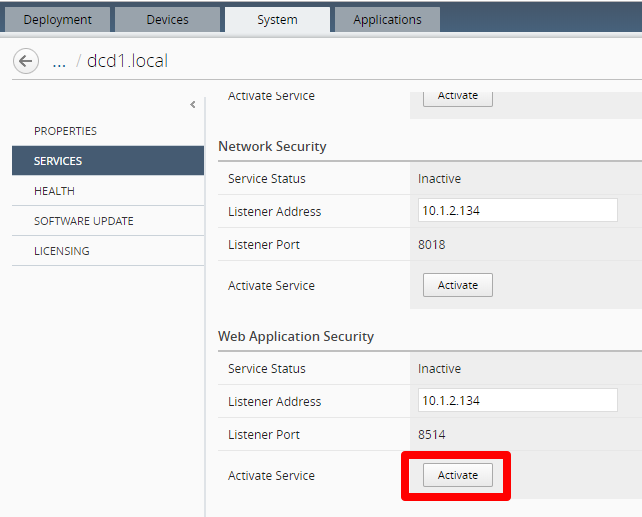The width and height of the screenshot is (642, 517).
Task: Switch to the Devices tab
Action: 167,20
